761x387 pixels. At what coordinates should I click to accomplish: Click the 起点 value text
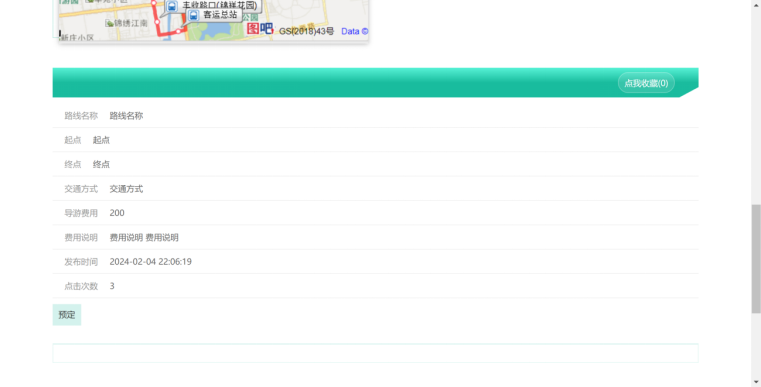coord(101,140)
